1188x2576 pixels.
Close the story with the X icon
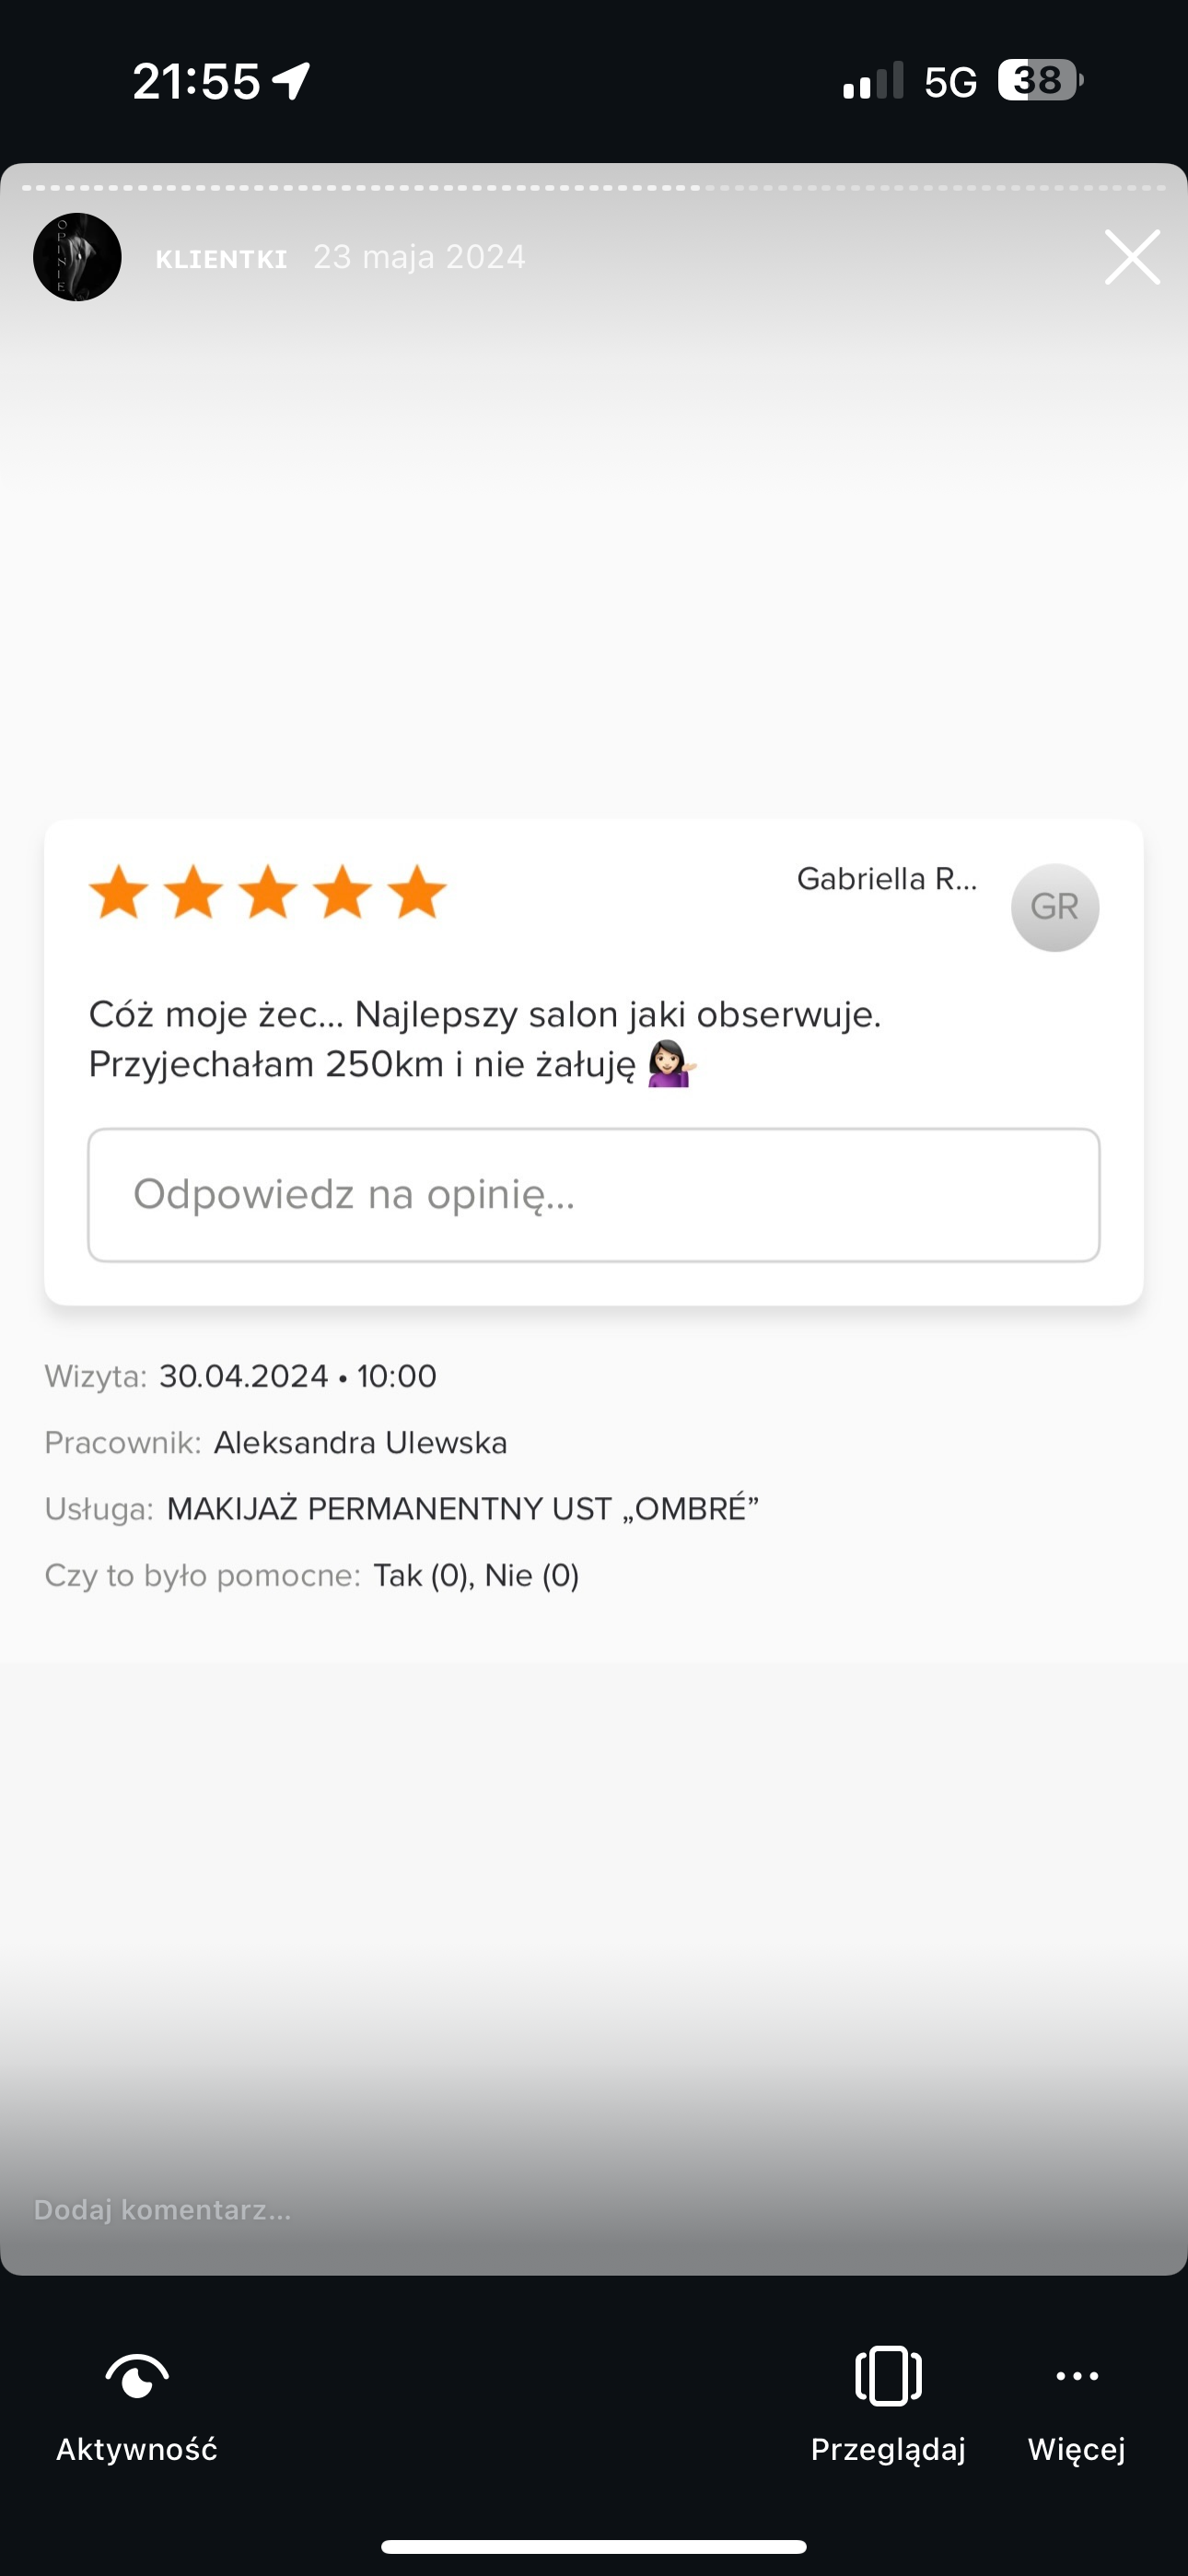(x=1132, y=257)
